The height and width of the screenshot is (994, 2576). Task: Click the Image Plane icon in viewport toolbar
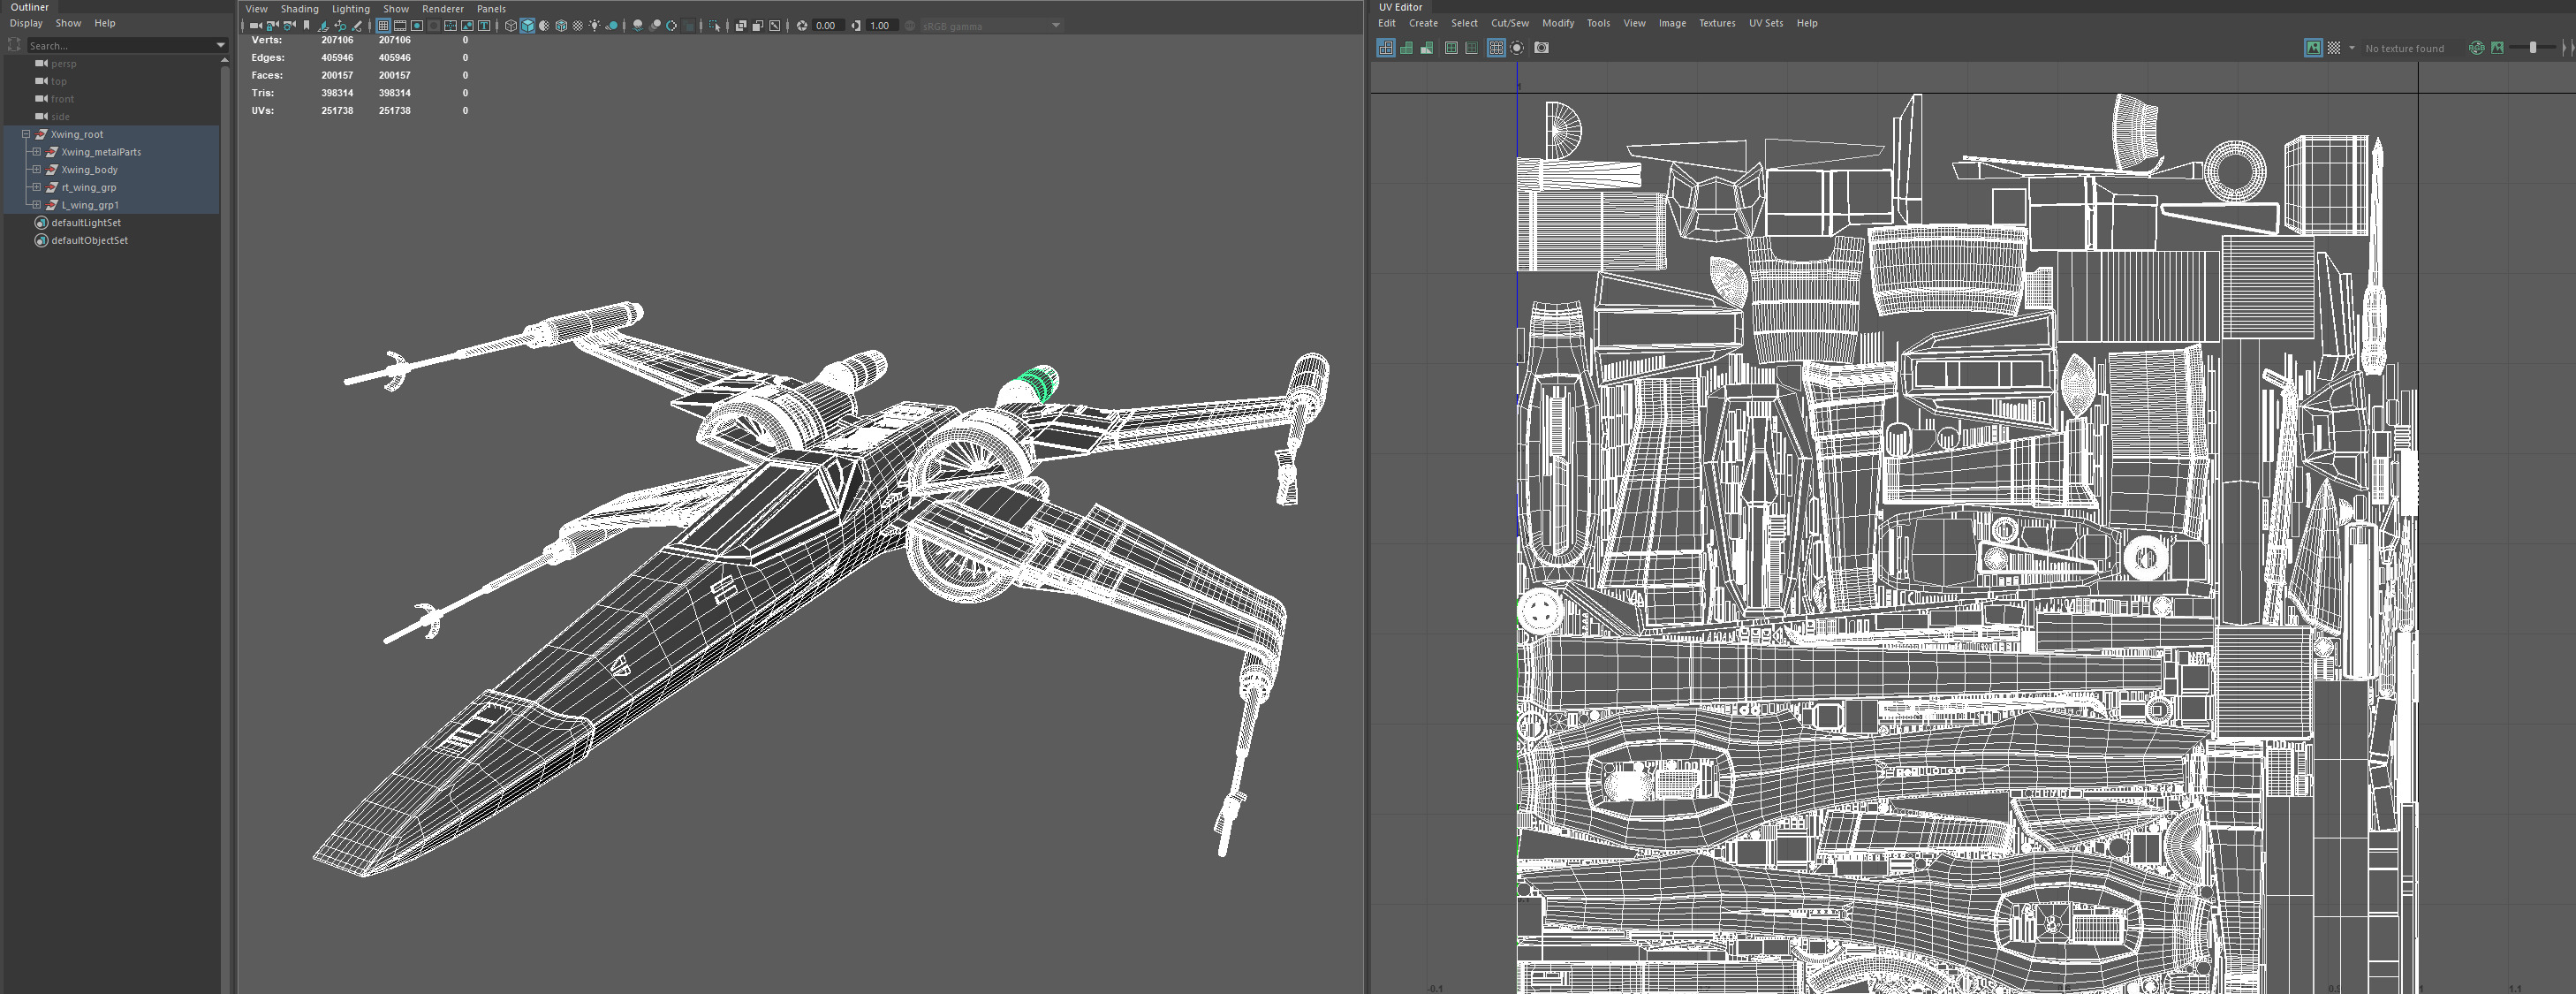point(324,25)
